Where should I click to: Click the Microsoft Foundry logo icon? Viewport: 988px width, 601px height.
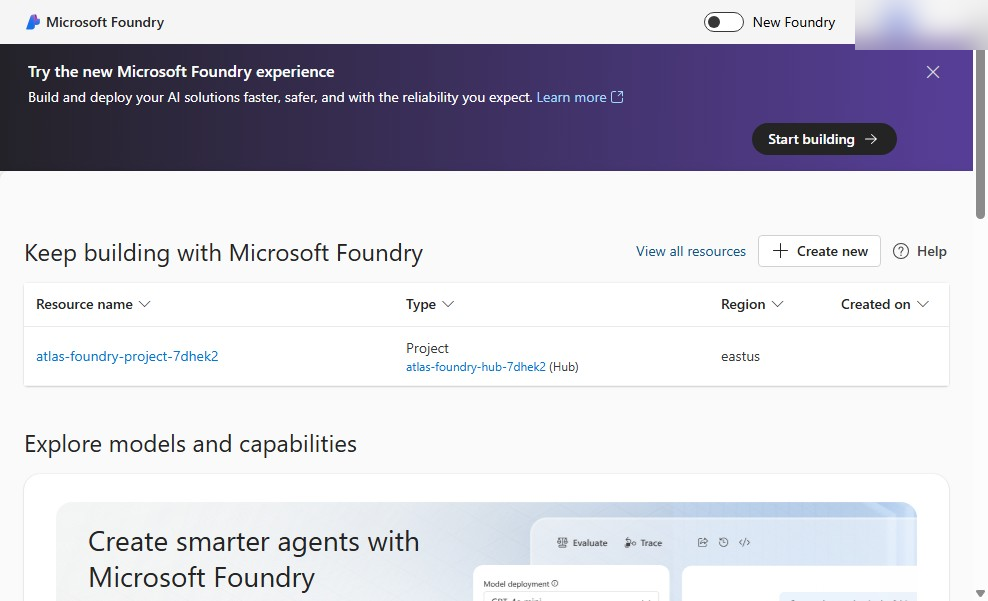33,22
